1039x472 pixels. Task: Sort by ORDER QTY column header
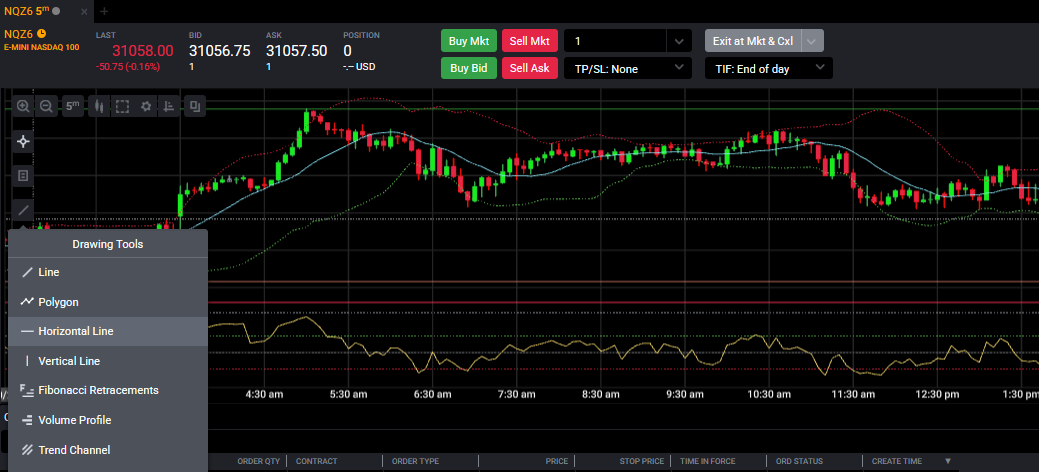[259, 461]
